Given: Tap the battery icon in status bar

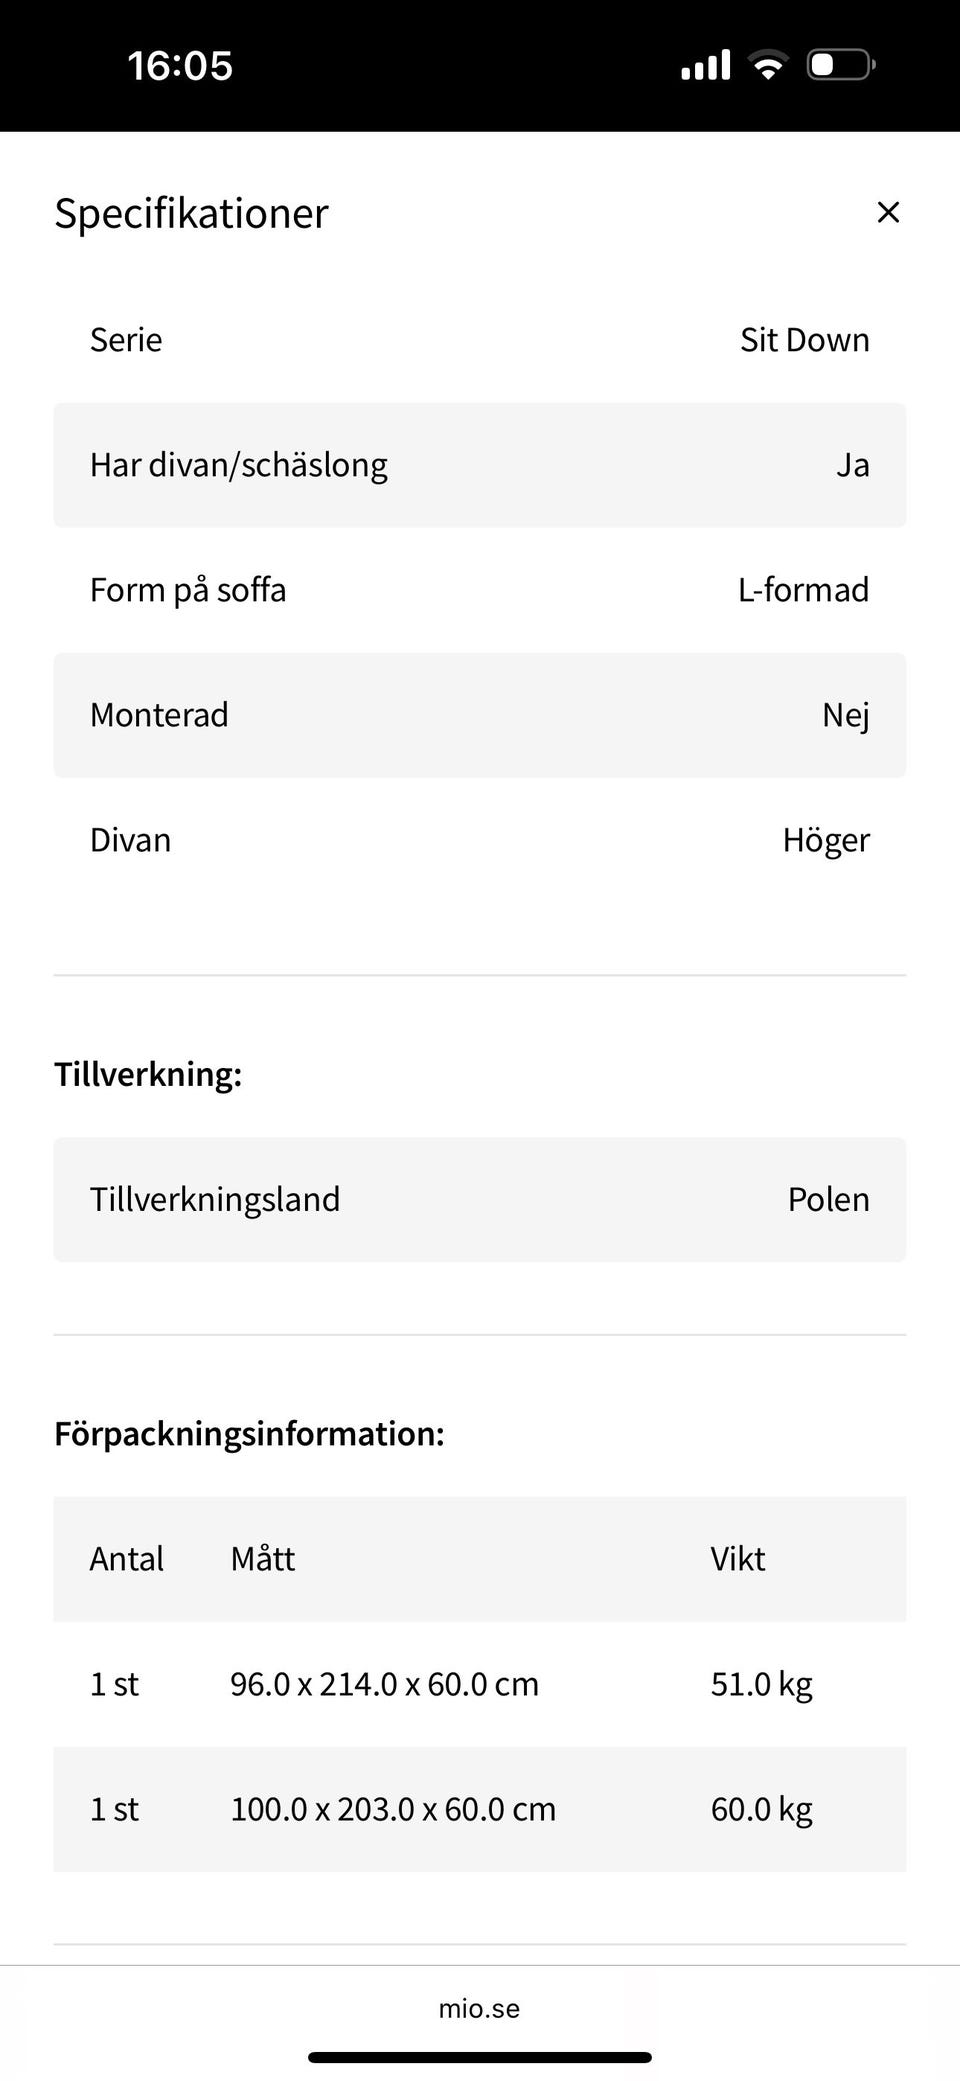Looking at the screenshot, I should (x=840, y=65).
